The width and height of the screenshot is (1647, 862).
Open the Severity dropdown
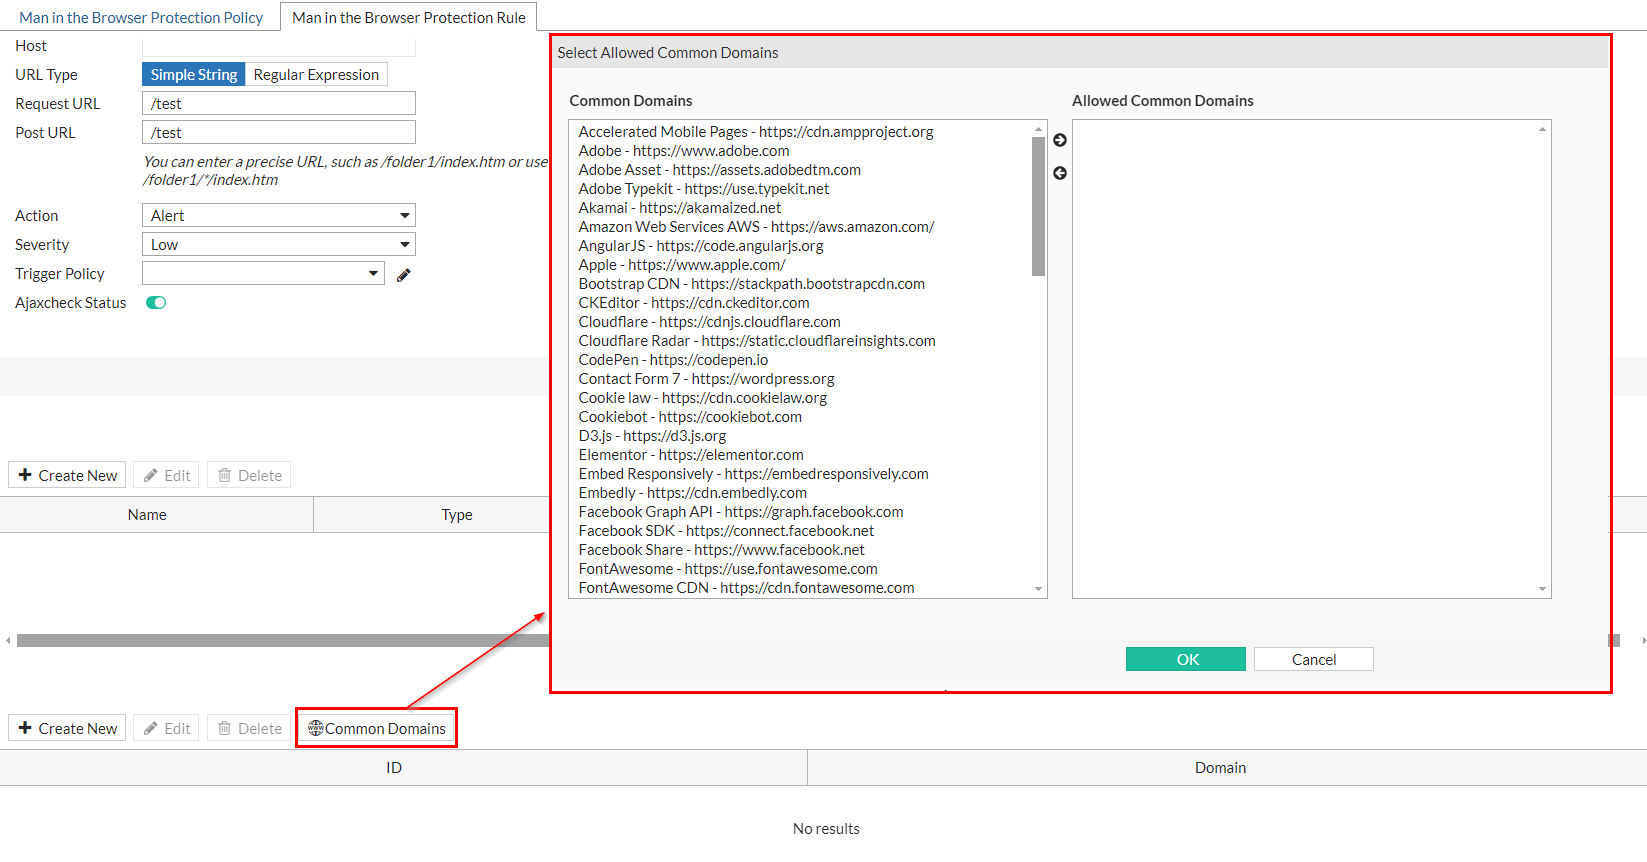(x=279, y=245)
